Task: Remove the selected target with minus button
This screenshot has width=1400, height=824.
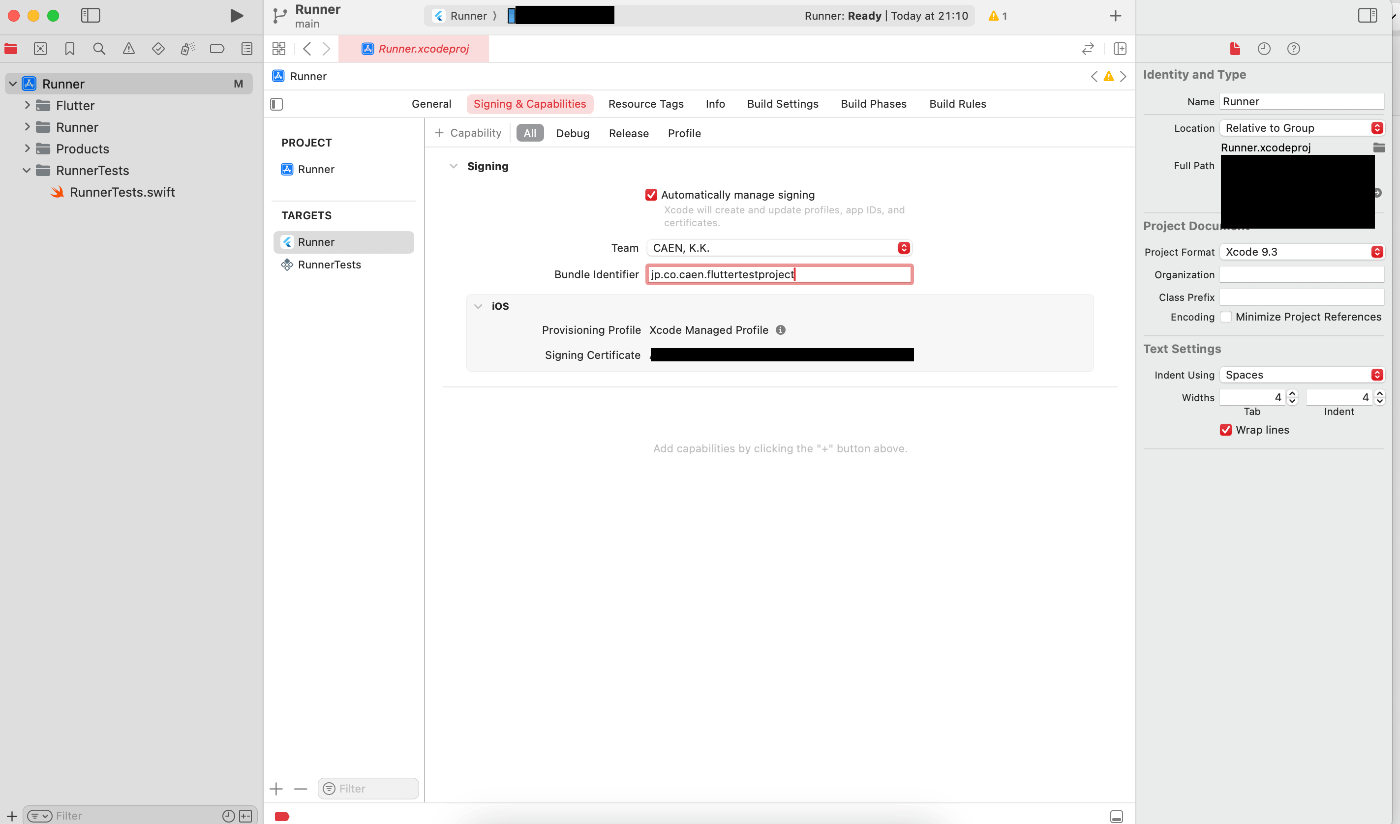Action: pyautogui.click(x=300, y=789)
